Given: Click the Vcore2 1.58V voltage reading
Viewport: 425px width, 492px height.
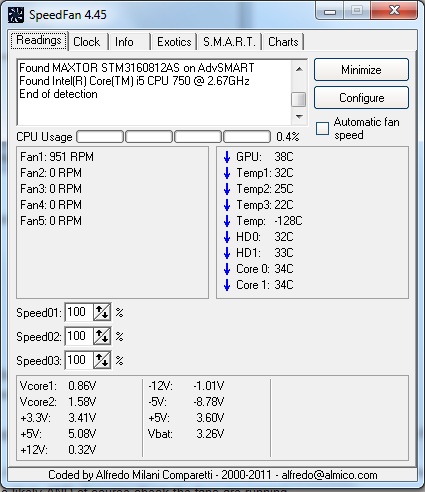Looking at the screenshot, I should [x=58, y=402].
